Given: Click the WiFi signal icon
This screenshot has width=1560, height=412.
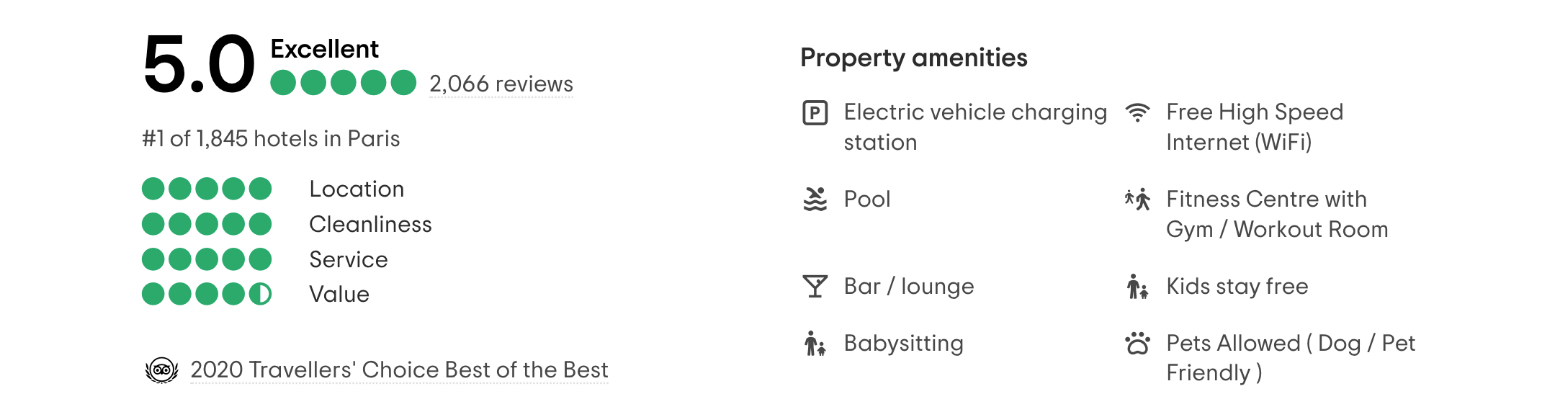Looking at the screenshot, I should (1137, 112).
